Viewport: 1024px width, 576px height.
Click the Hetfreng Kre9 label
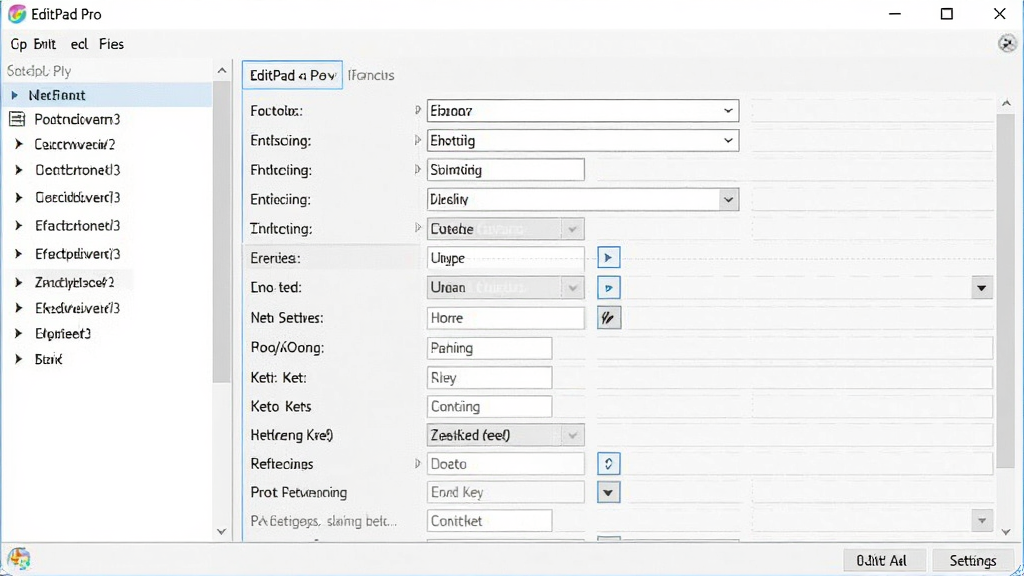(291, 435)
